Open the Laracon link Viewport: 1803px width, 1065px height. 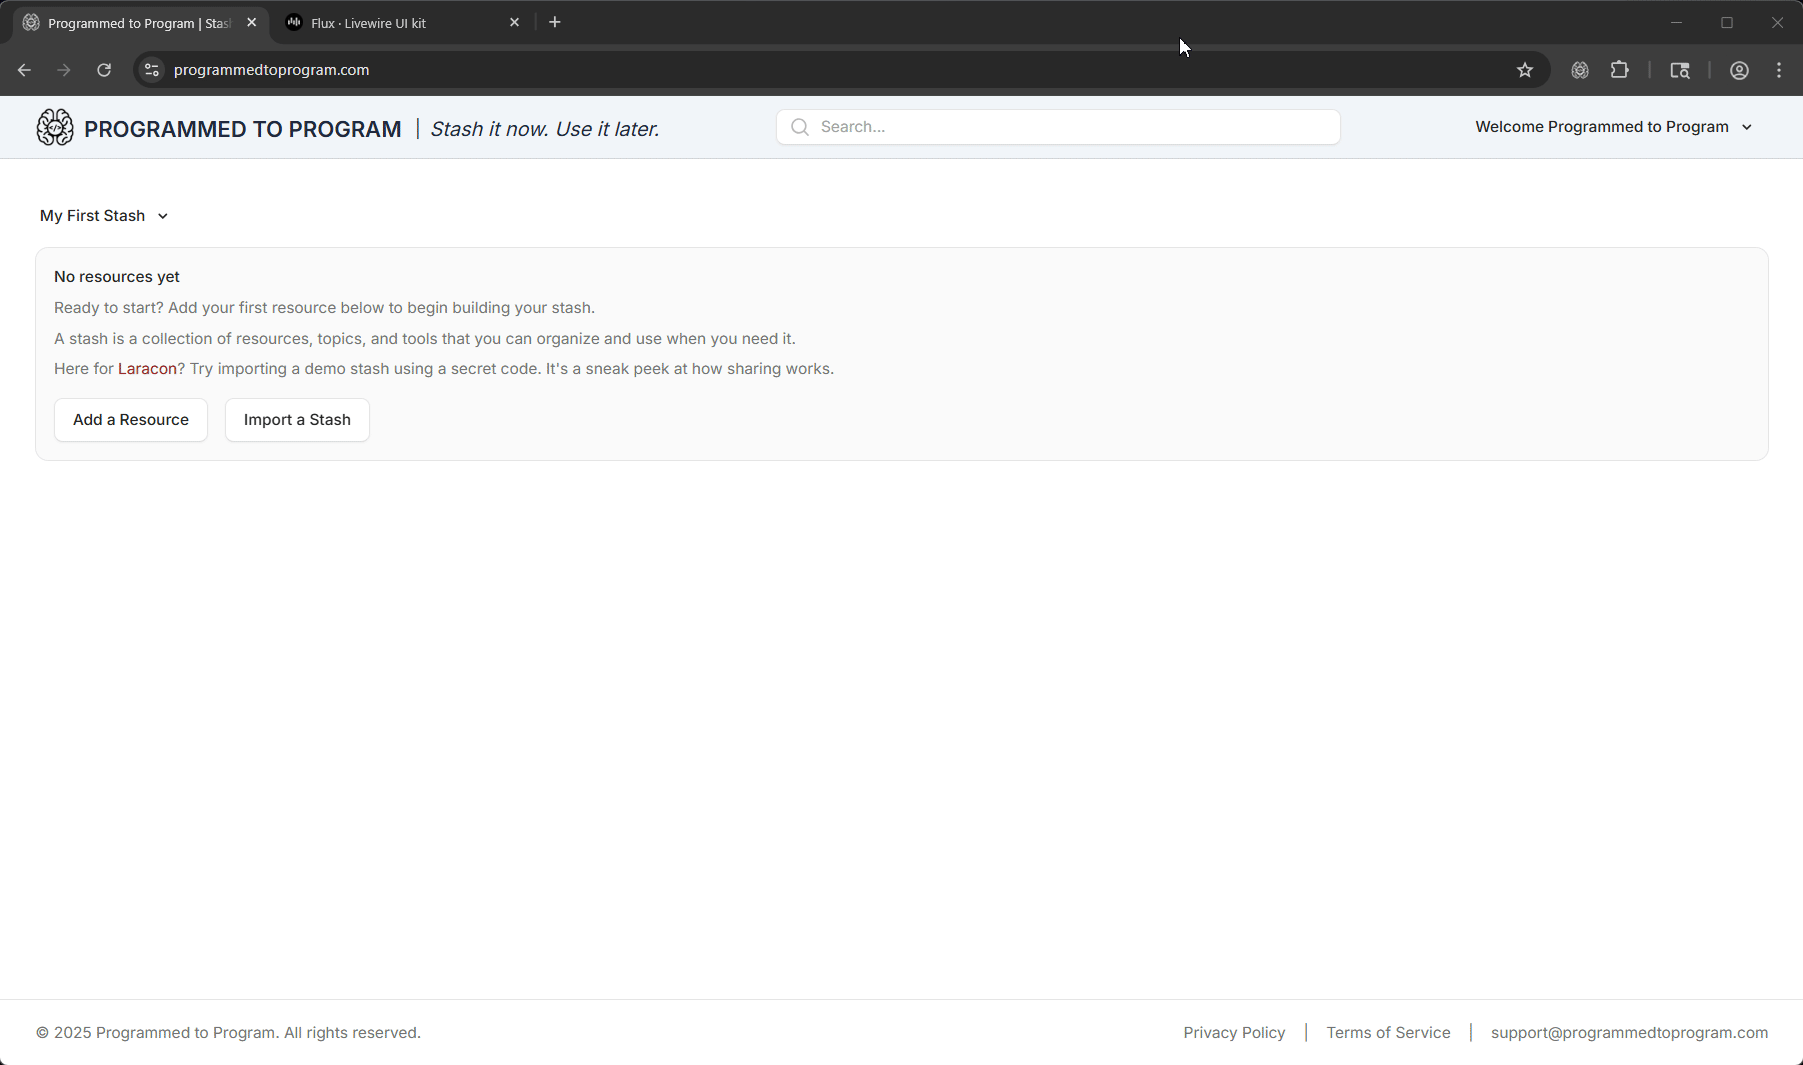tap(147, 369)
